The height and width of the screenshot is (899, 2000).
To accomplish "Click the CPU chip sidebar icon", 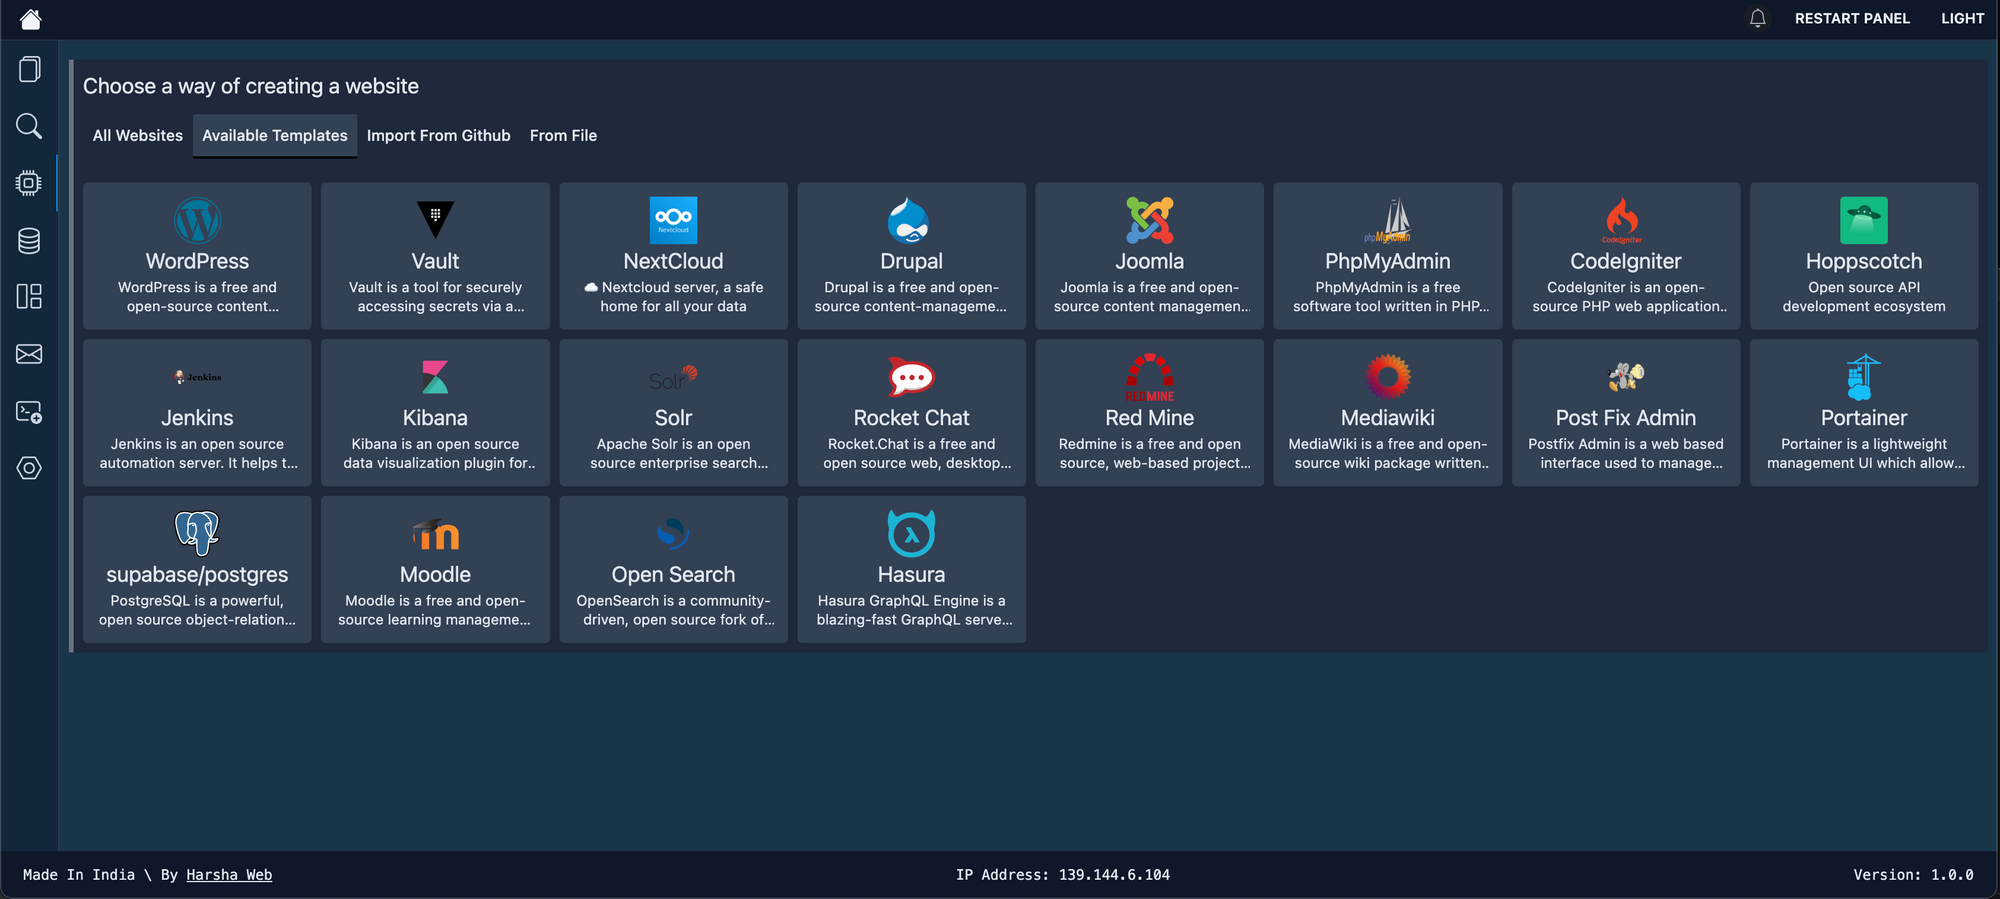I will (29, 183).
